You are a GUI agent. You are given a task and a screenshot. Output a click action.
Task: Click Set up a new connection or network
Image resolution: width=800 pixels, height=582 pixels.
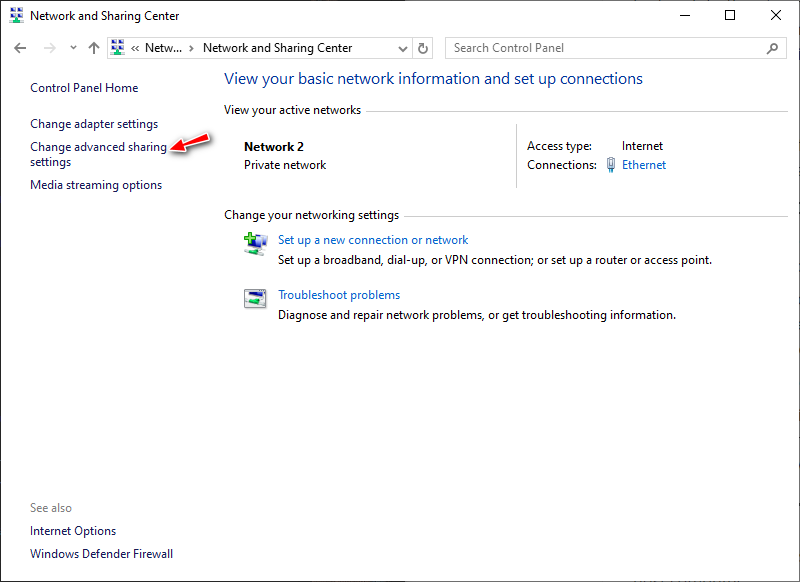373,240
